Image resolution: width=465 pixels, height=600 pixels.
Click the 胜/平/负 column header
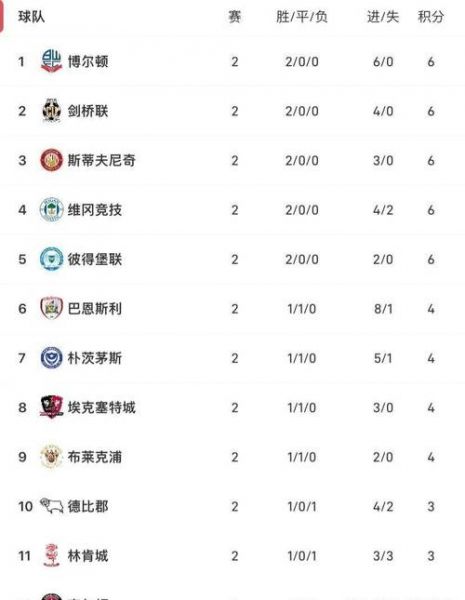pyautogui.click(x=302, y=16)
